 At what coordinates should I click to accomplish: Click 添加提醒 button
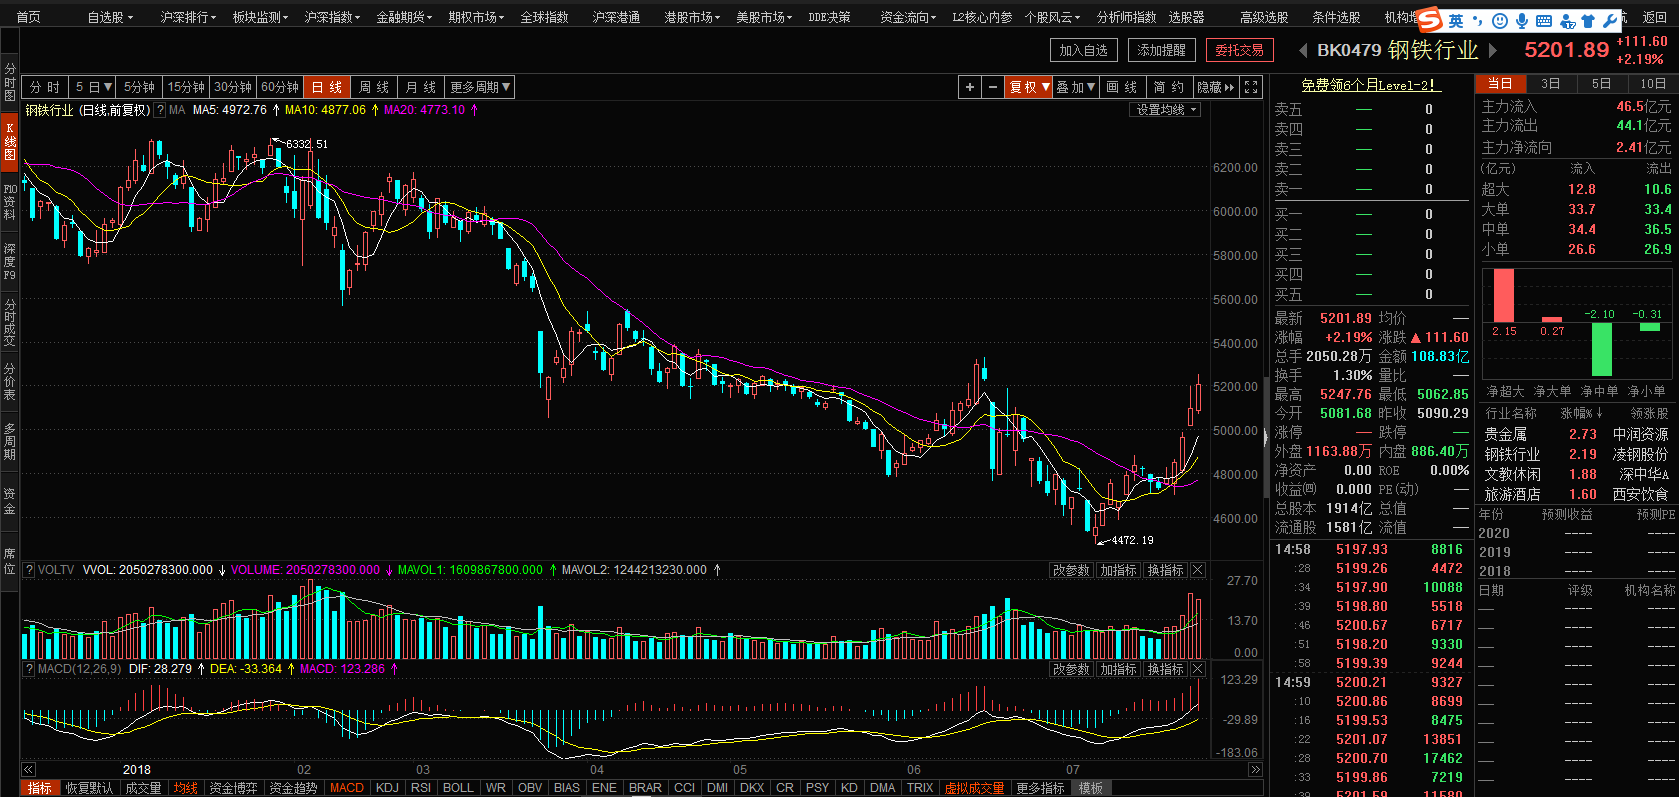point(1162,50)
